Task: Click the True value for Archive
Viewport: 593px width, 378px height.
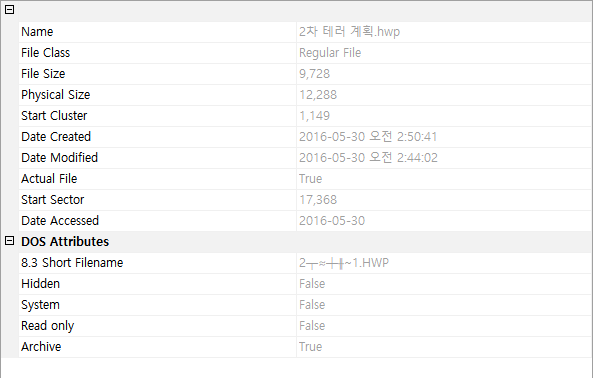Action: point(310,347)
